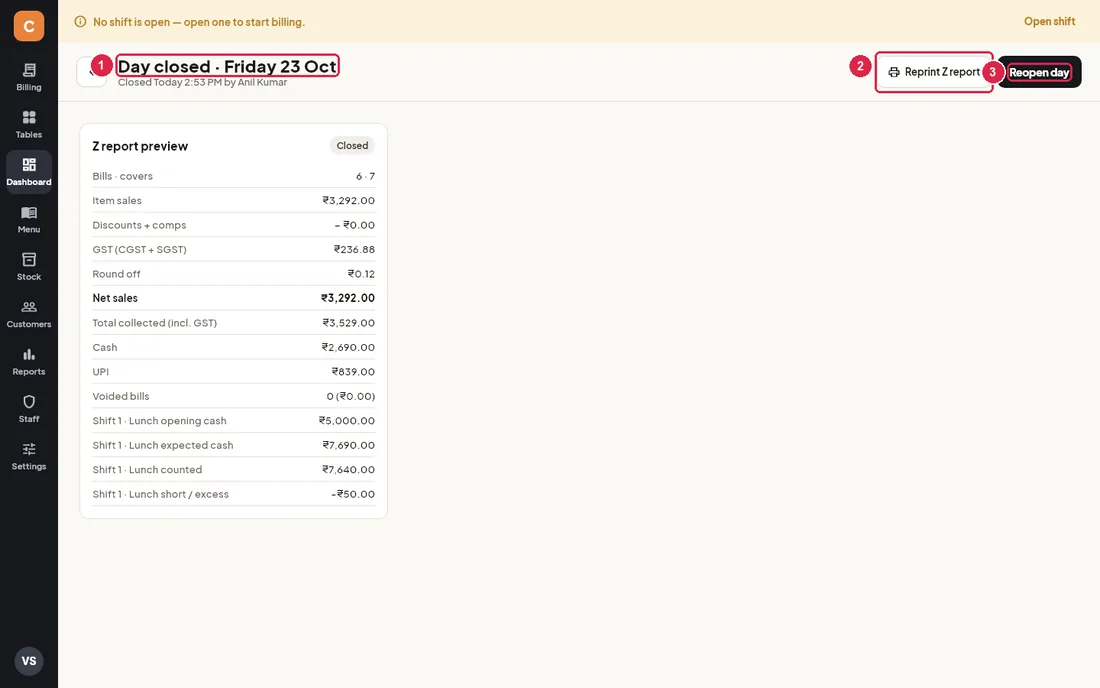Go to Tables in sidebar
This screenshot has height=688, width=1100.
pos(29,124)
